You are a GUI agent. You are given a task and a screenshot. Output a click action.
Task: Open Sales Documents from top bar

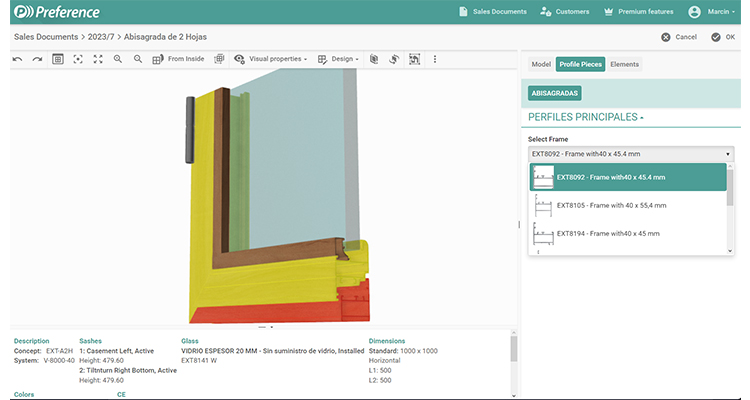[493, 11]
